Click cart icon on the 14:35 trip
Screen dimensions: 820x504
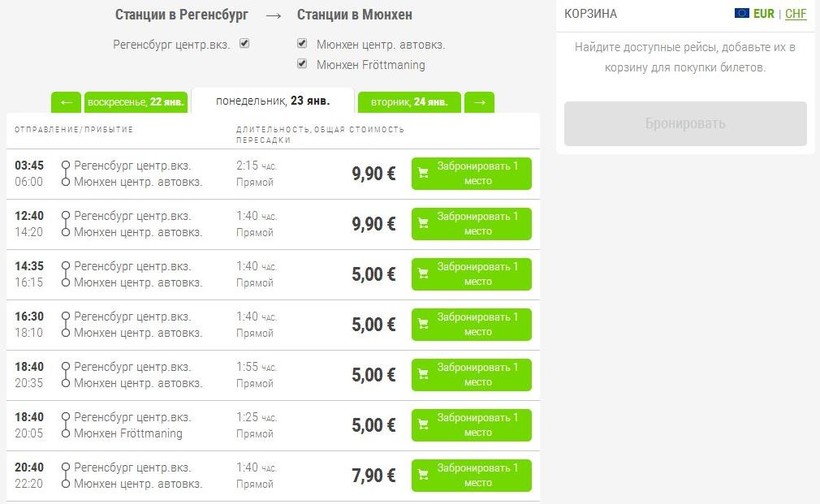tap(422, 274)
